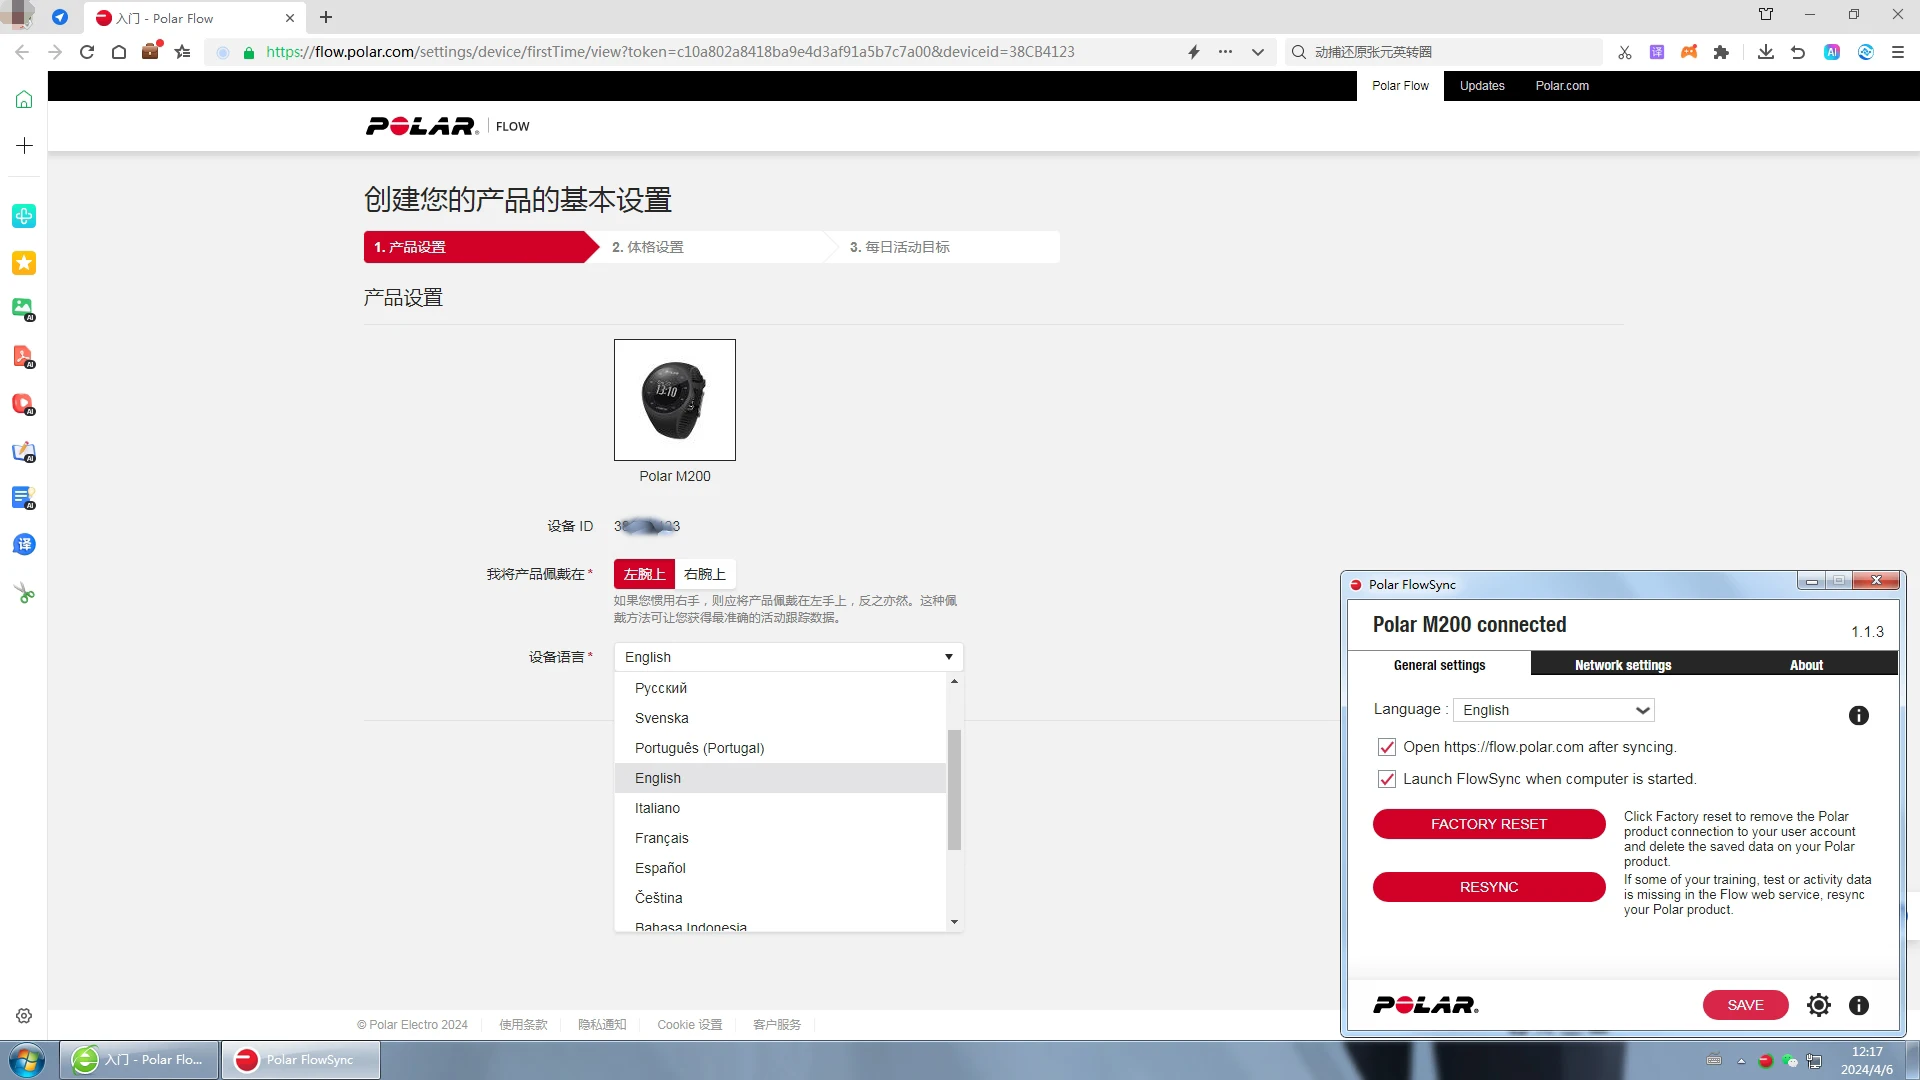Expand the address bar dropdown chevron
Image resolution: width=1920 pixels, height=1080 pixels.
[1258, 52]
